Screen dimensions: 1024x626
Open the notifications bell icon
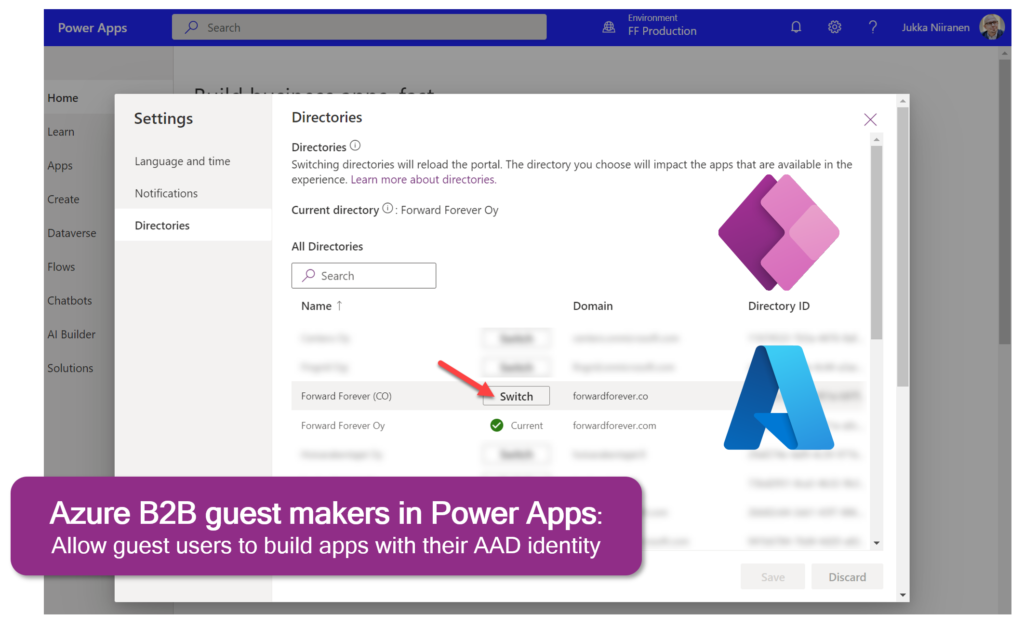point(795,27)
